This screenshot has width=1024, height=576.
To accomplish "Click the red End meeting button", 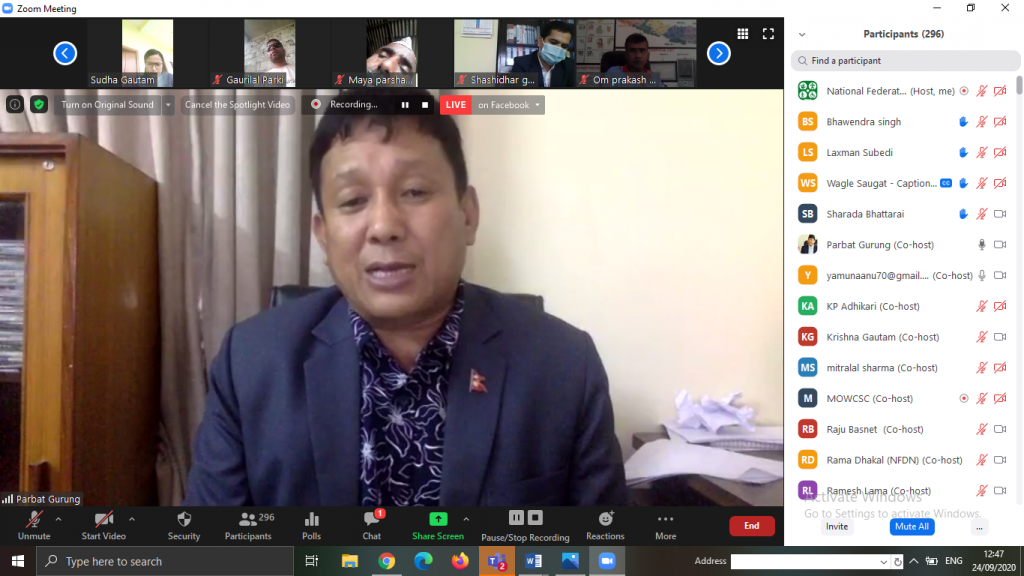I will pyautogui.click(x=751, y=526).
